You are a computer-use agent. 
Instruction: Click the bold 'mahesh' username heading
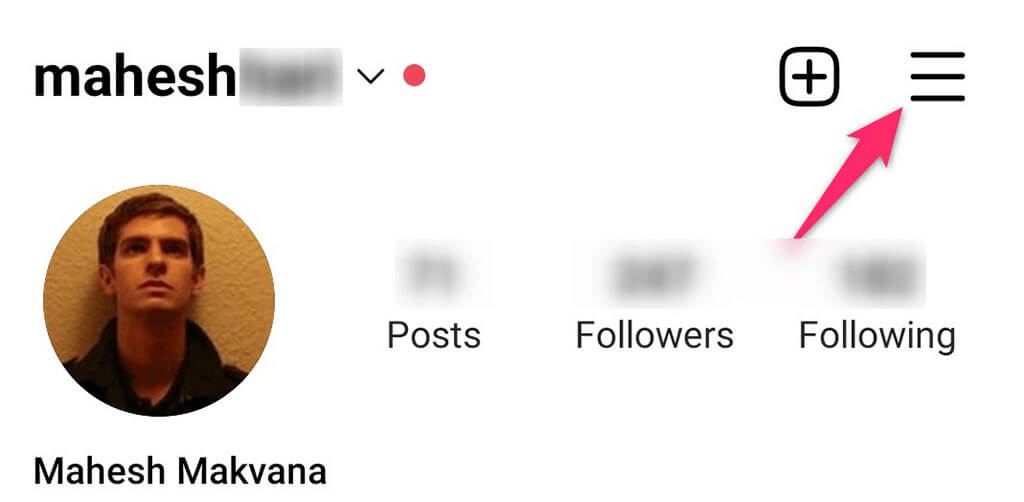(x=135, y=76)
